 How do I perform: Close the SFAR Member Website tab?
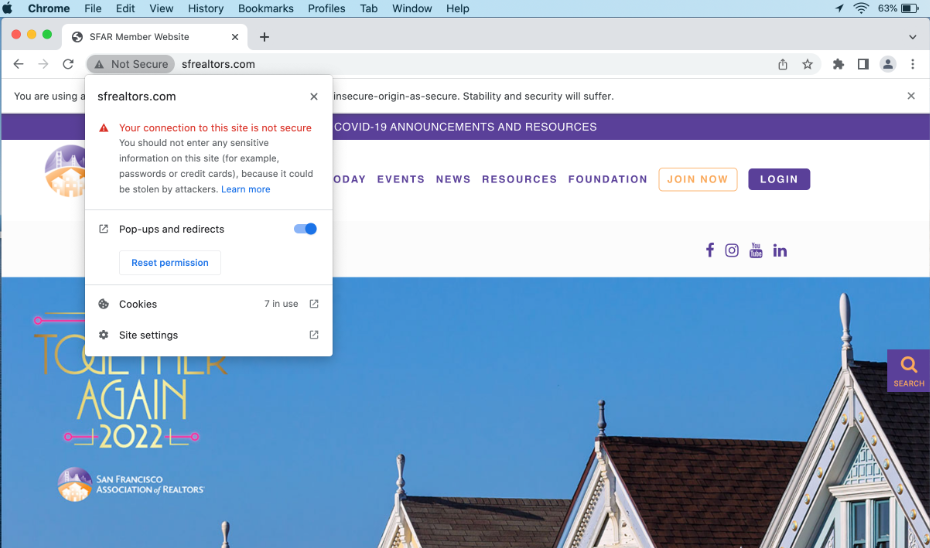(235, 37)
